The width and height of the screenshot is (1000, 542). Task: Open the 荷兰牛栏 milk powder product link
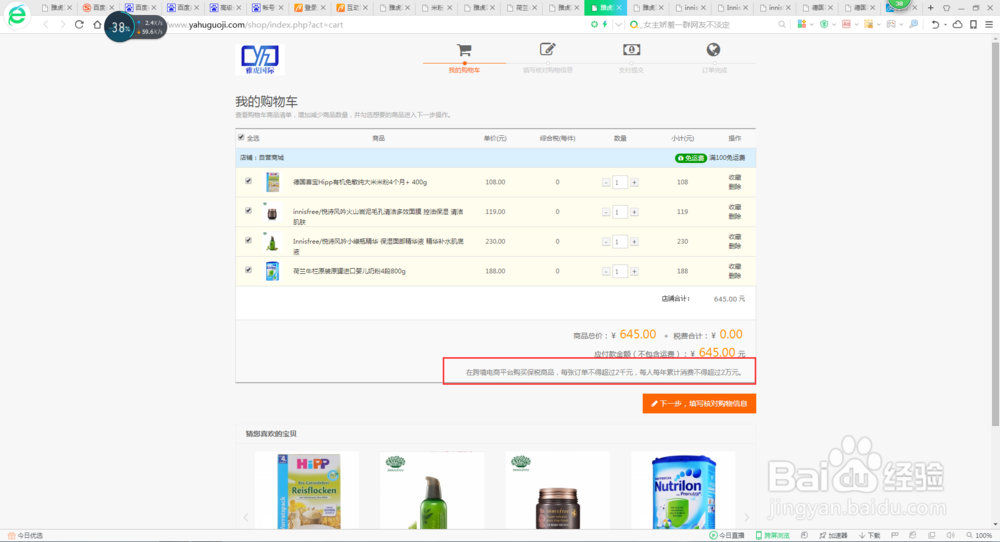click(x=349, y=271)
